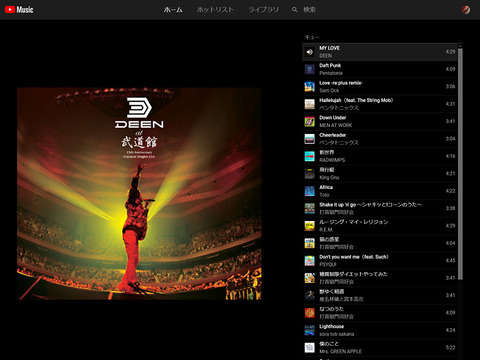Click the Love -re:plus remix- thumbnail
Viewport: 480px width, 360px height.
[310, 87]
